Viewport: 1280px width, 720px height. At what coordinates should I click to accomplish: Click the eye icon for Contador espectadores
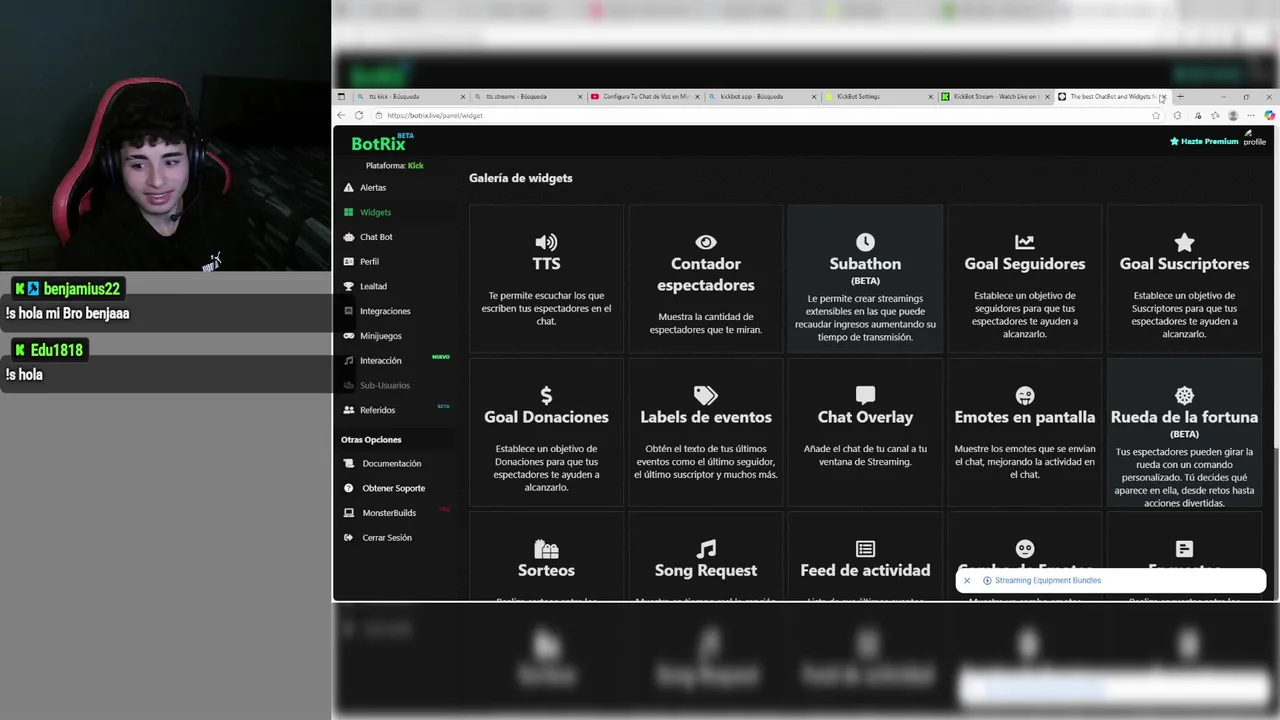pos(706,242)
